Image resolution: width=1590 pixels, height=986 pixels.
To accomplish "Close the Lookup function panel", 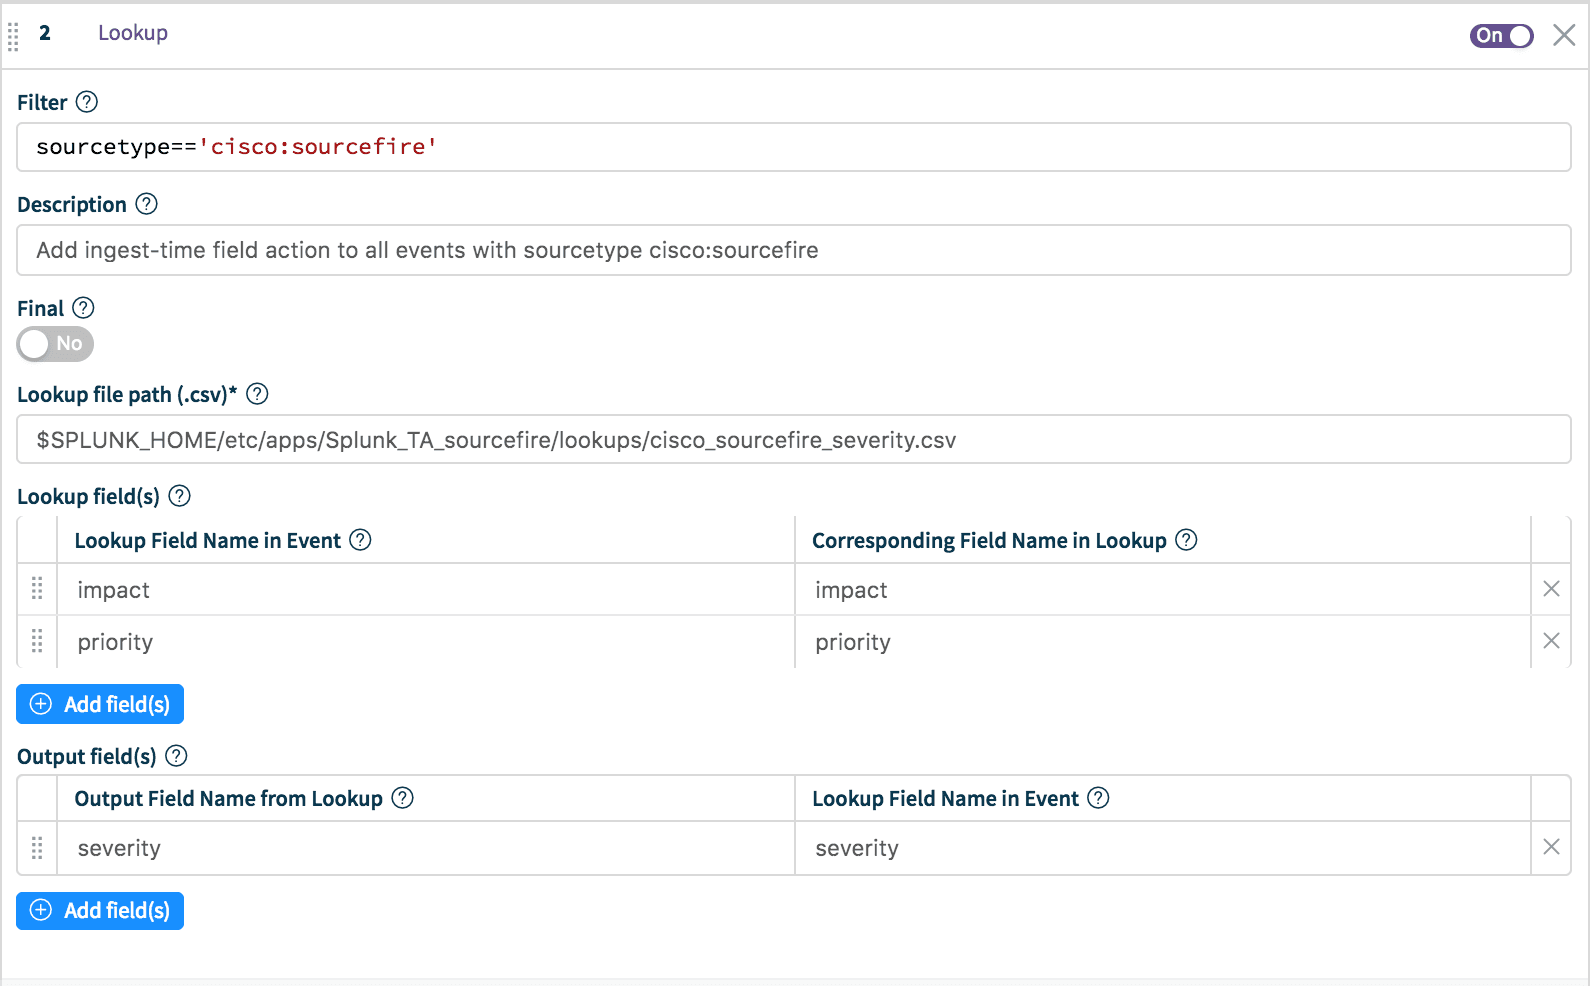I will pyautogui.click(x=1564, y=36).
